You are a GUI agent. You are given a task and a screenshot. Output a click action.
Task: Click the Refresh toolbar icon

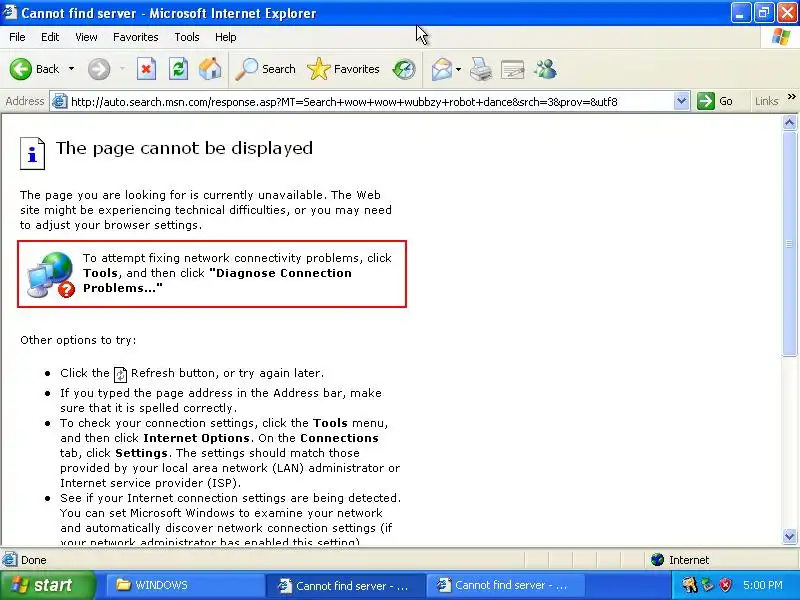coord(178,69)
